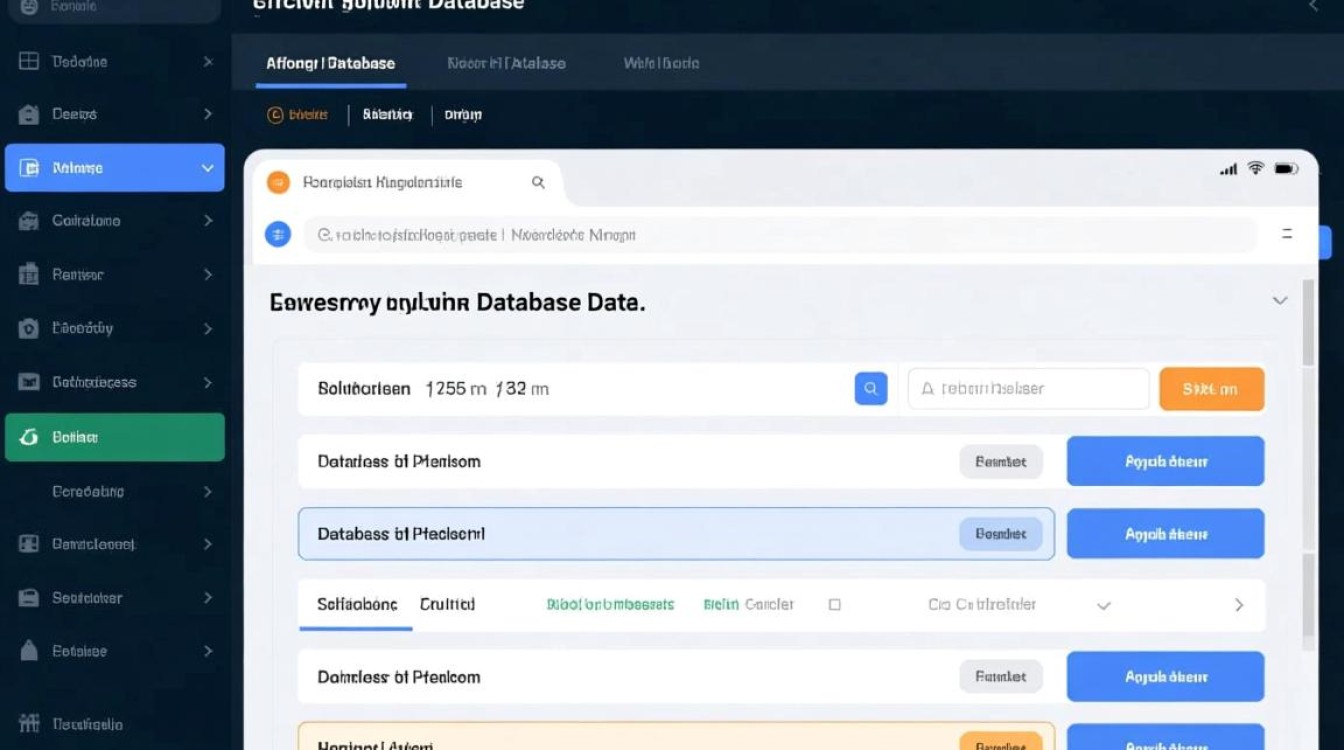Click the camera icon in the left sidebar
1344x750 pixels.
(x=29, y=328)
